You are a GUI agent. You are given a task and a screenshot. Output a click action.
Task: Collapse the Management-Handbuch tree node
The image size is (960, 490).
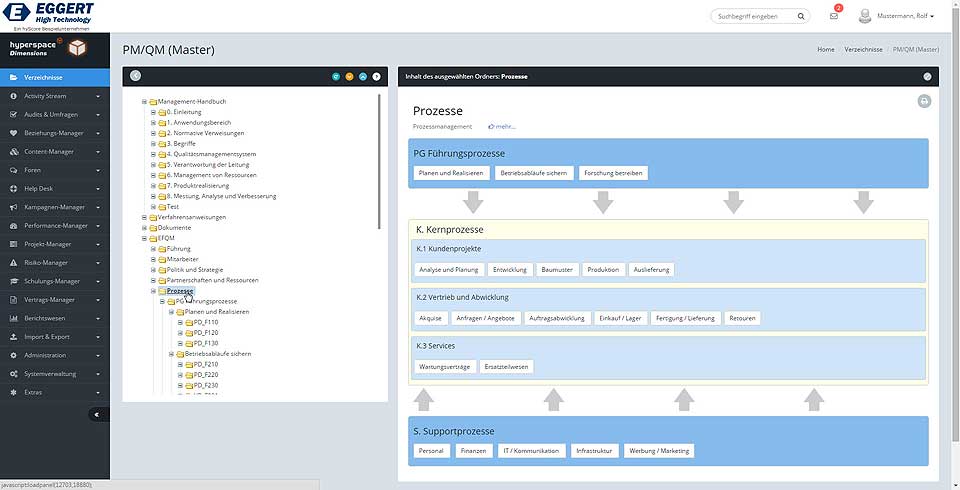click(x=145, y=102)
